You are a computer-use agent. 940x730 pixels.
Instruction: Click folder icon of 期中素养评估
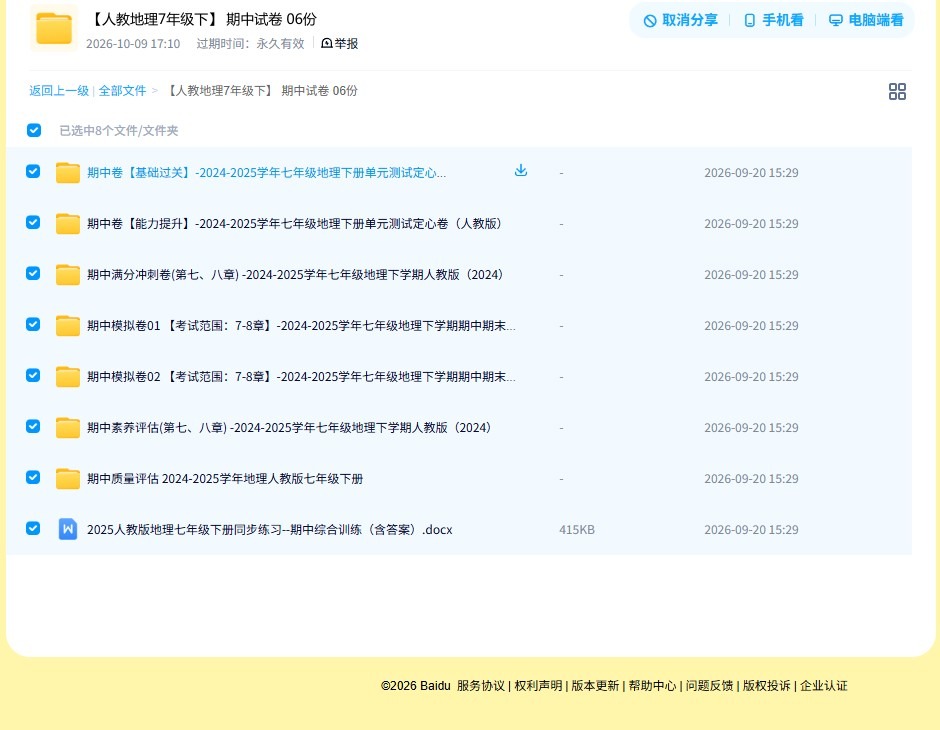click(x=68, y=427)
